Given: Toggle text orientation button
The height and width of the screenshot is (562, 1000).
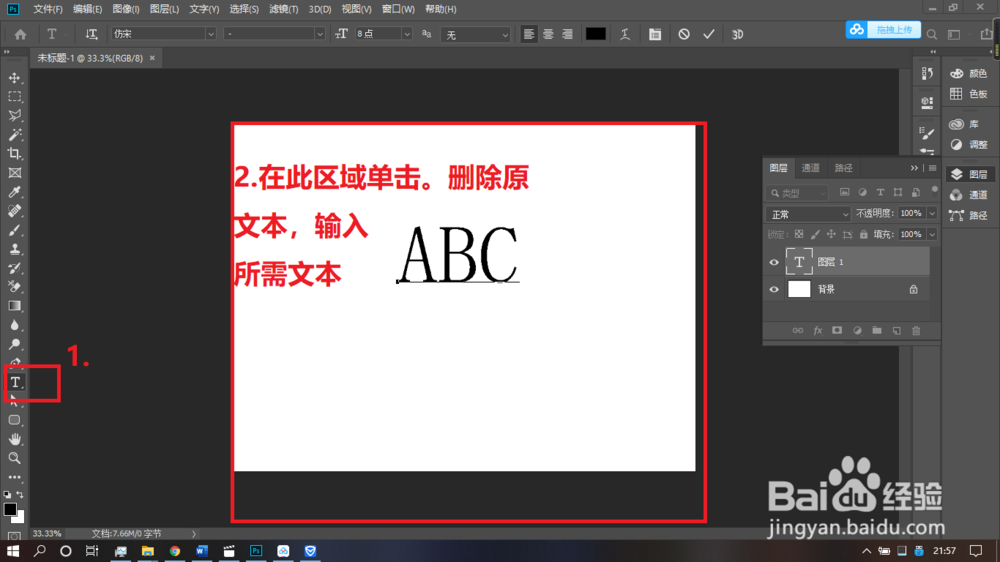Looking at the screenshot, I should point(91,34).
